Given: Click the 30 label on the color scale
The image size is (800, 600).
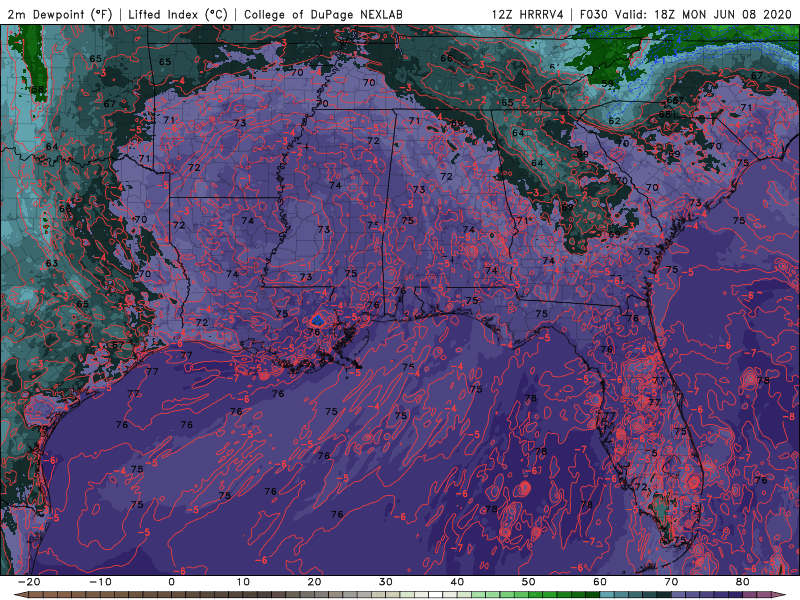Looking at the screenshot, I should [x=386, y=582].
